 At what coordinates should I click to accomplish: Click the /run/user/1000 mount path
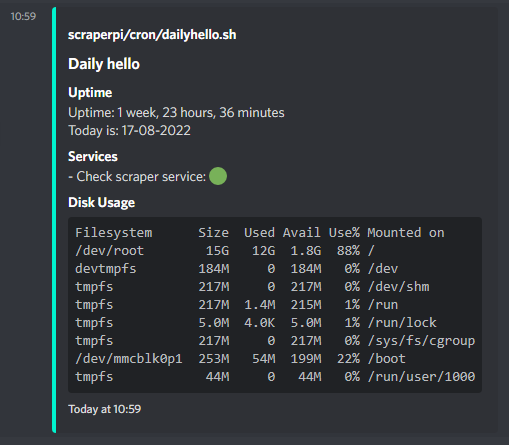[421, 377]
